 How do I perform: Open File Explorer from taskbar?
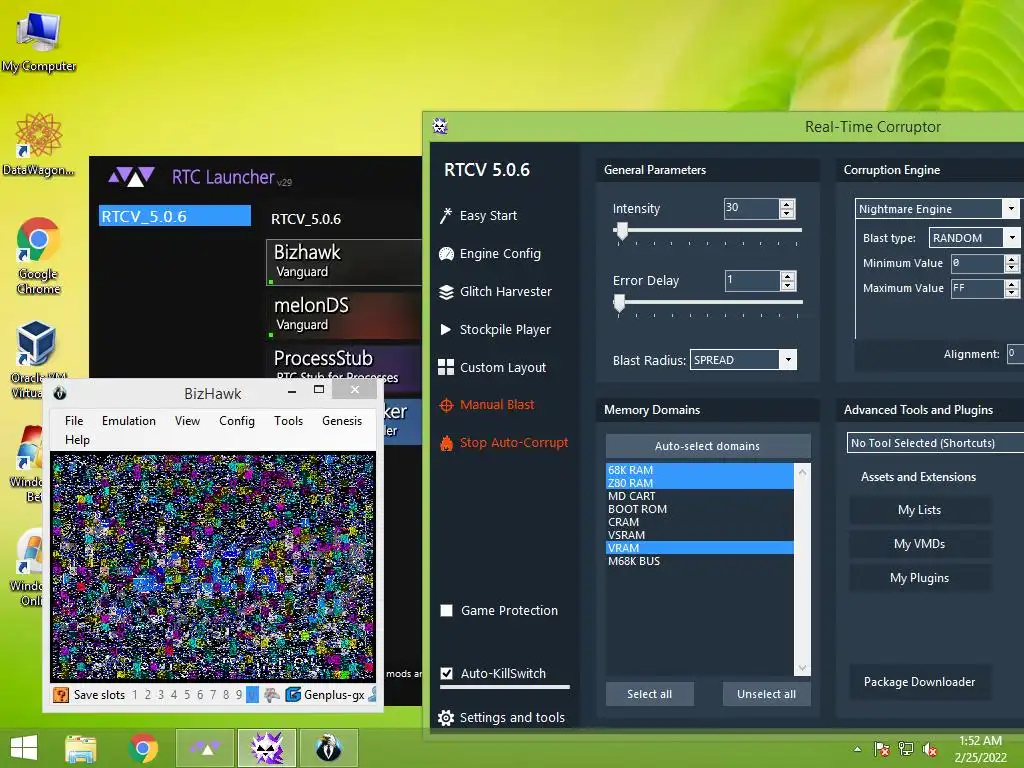[81, 748]
